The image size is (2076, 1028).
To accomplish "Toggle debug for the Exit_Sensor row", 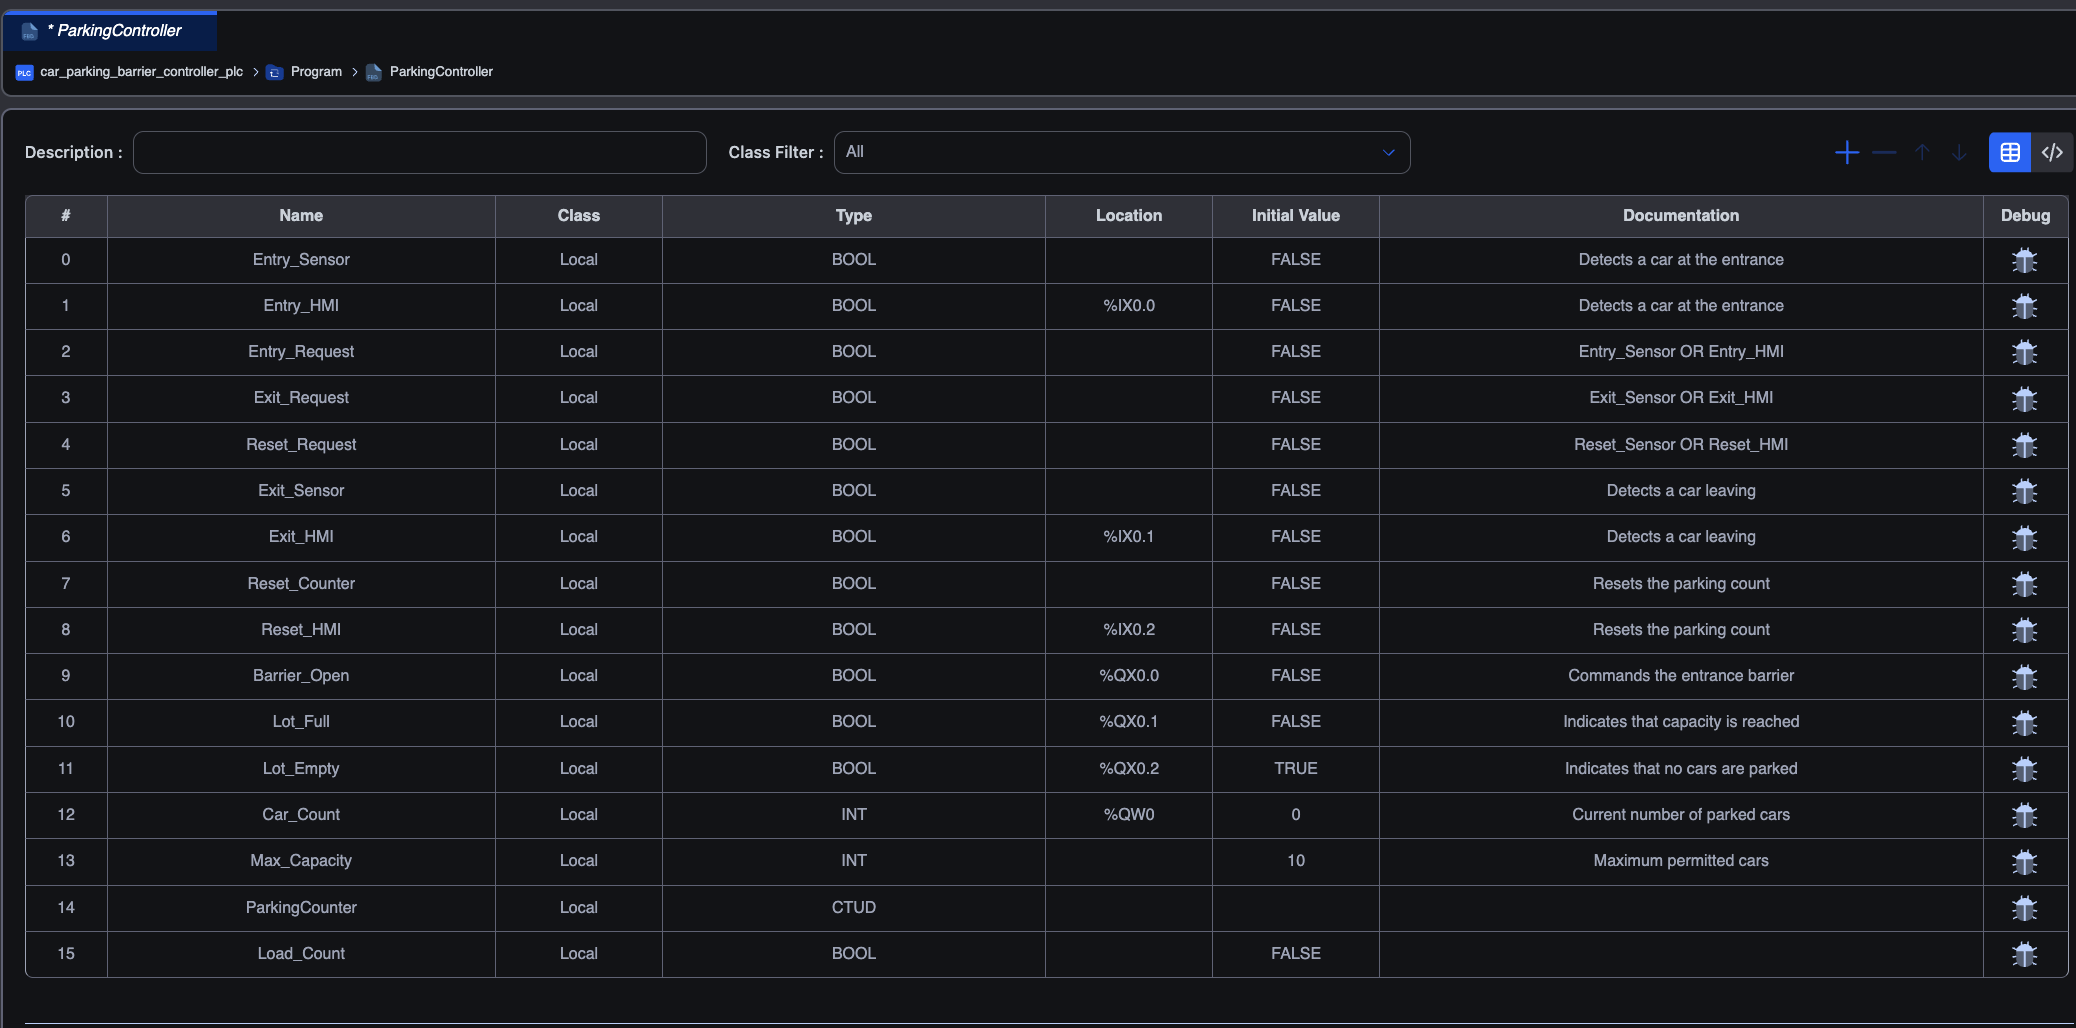I will (2024, 491).
